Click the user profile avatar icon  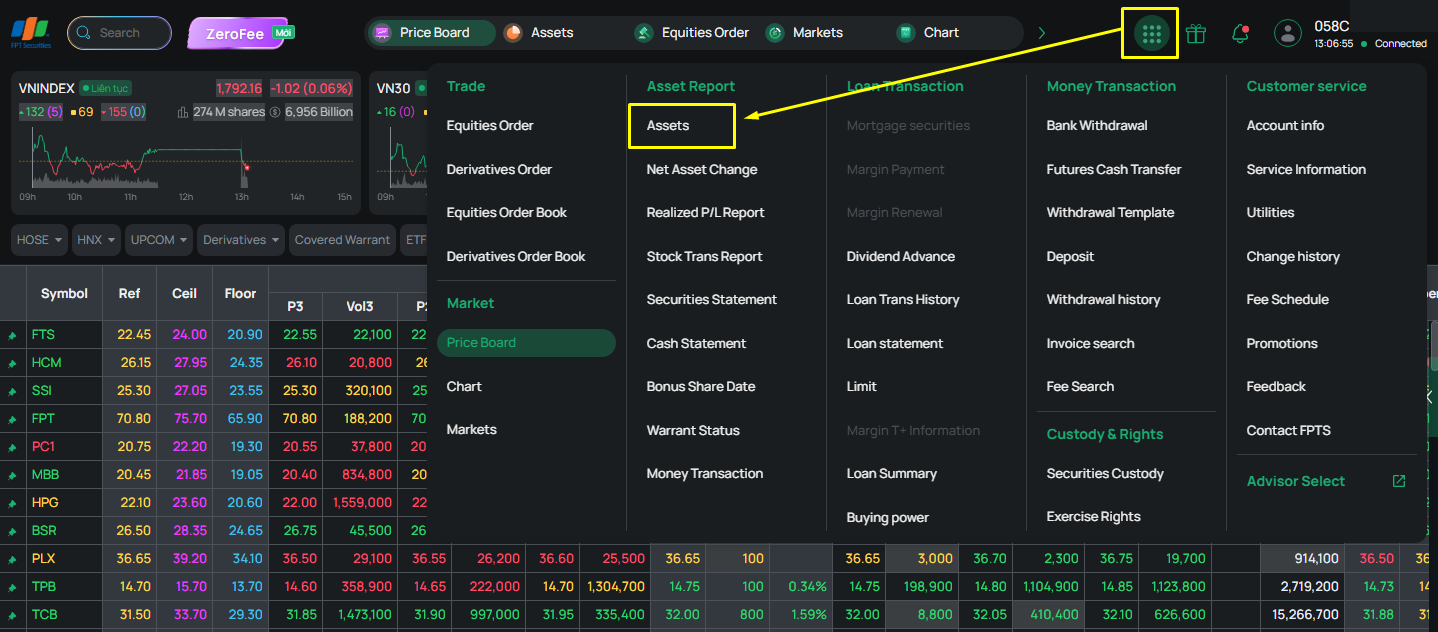point(1288,33)
